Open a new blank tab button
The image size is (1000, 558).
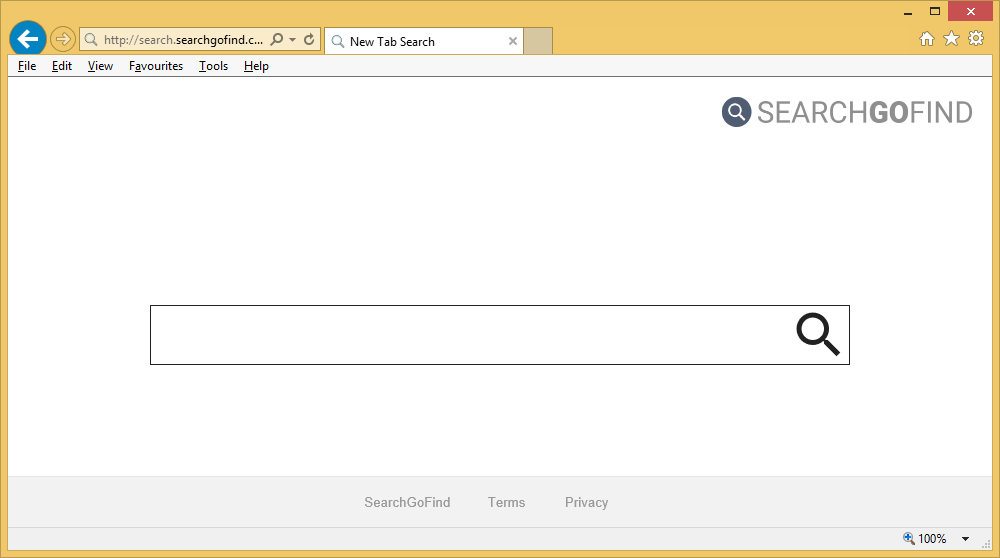point(538,41)
